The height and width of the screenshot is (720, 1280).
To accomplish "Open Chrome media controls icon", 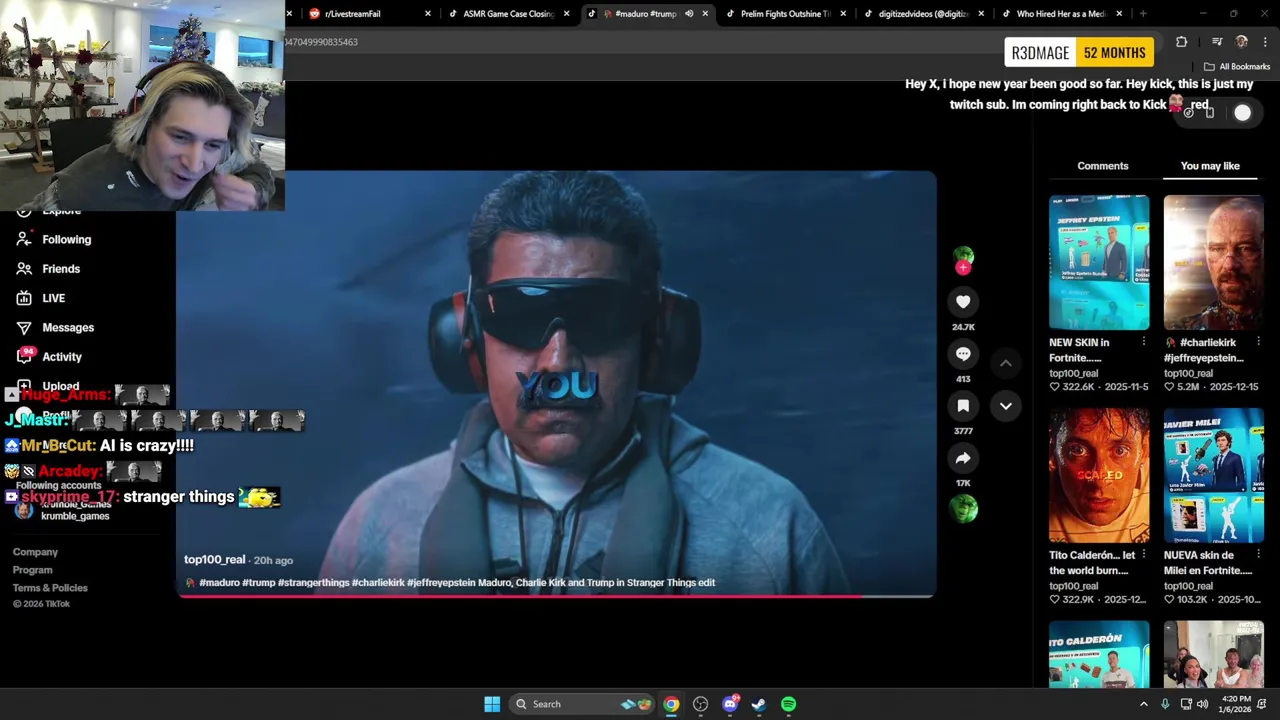I will point(1217,42).
